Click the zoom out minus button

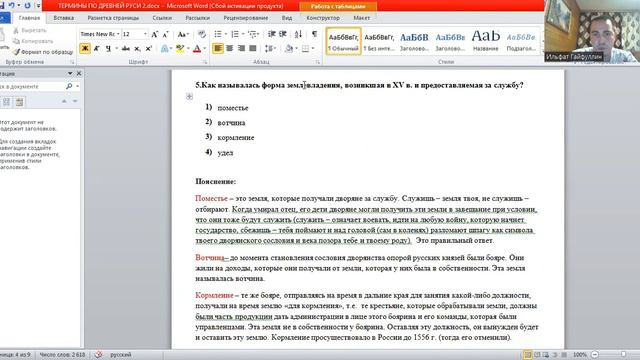pos(595,355)
